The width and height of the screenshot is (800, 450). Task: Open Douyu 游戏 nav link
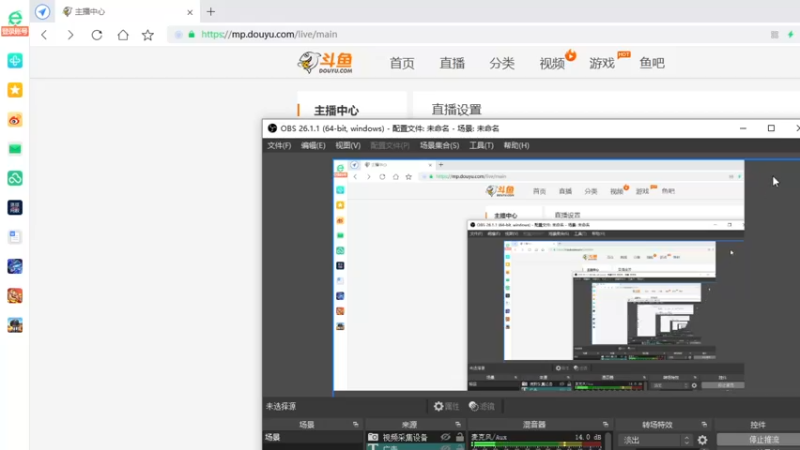(x=602, y=63)
